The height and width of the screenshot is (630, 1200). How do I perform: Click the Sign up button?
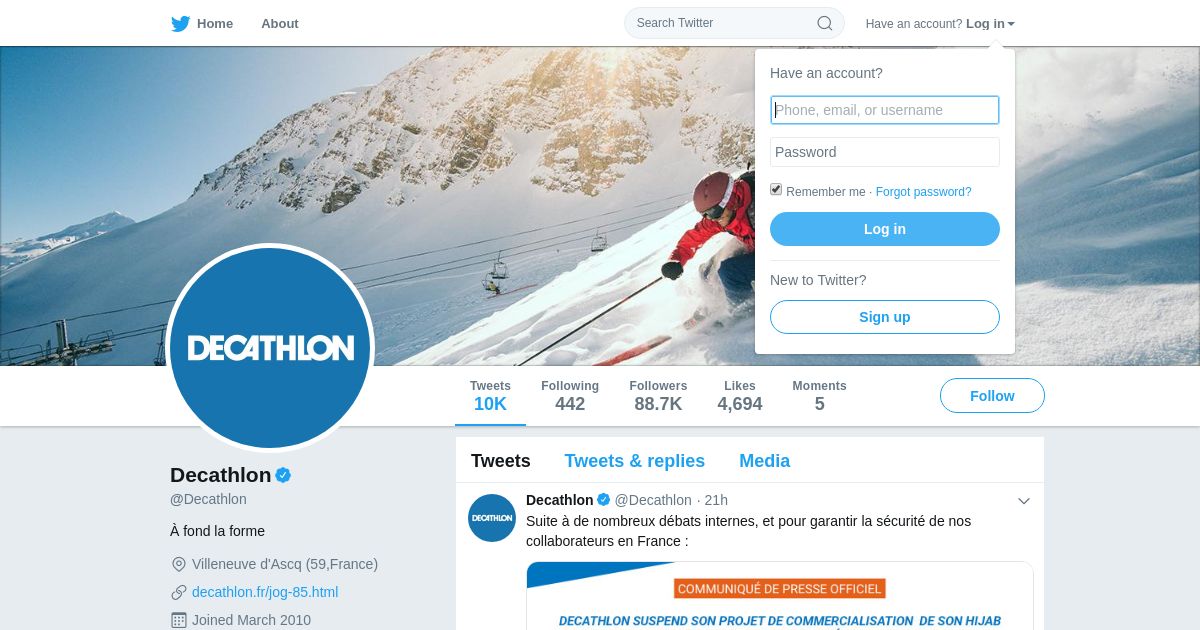[x=885, y=317]
